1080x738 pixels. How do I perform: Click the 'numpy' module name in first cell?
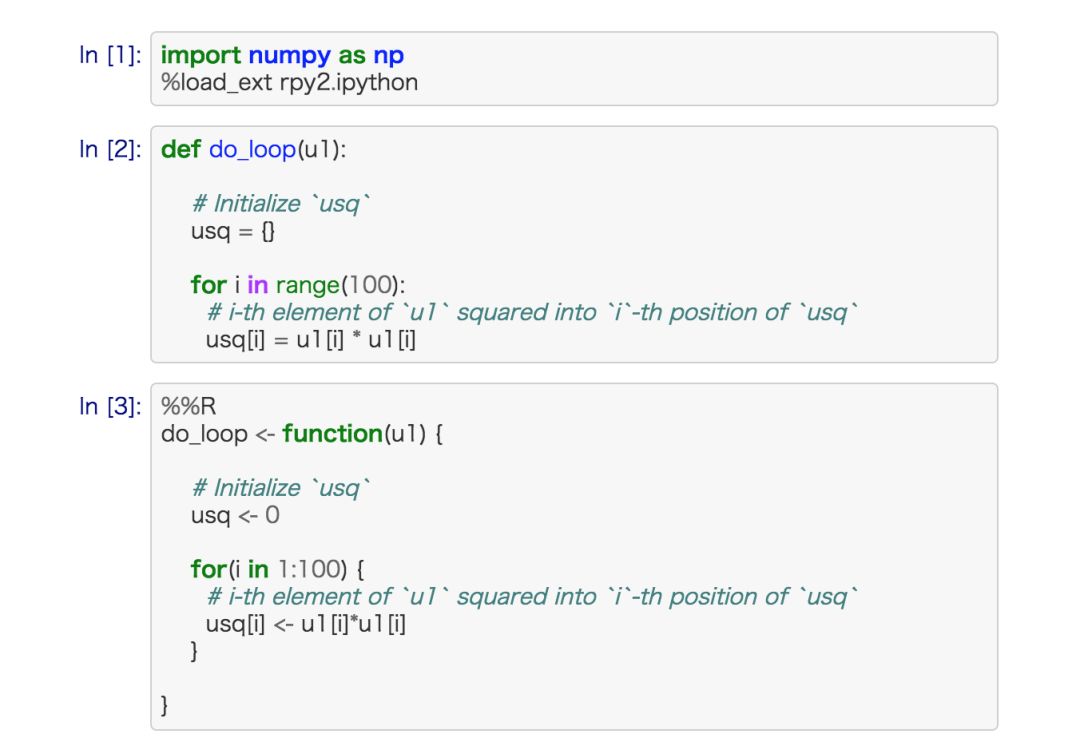tap(289, 56)
